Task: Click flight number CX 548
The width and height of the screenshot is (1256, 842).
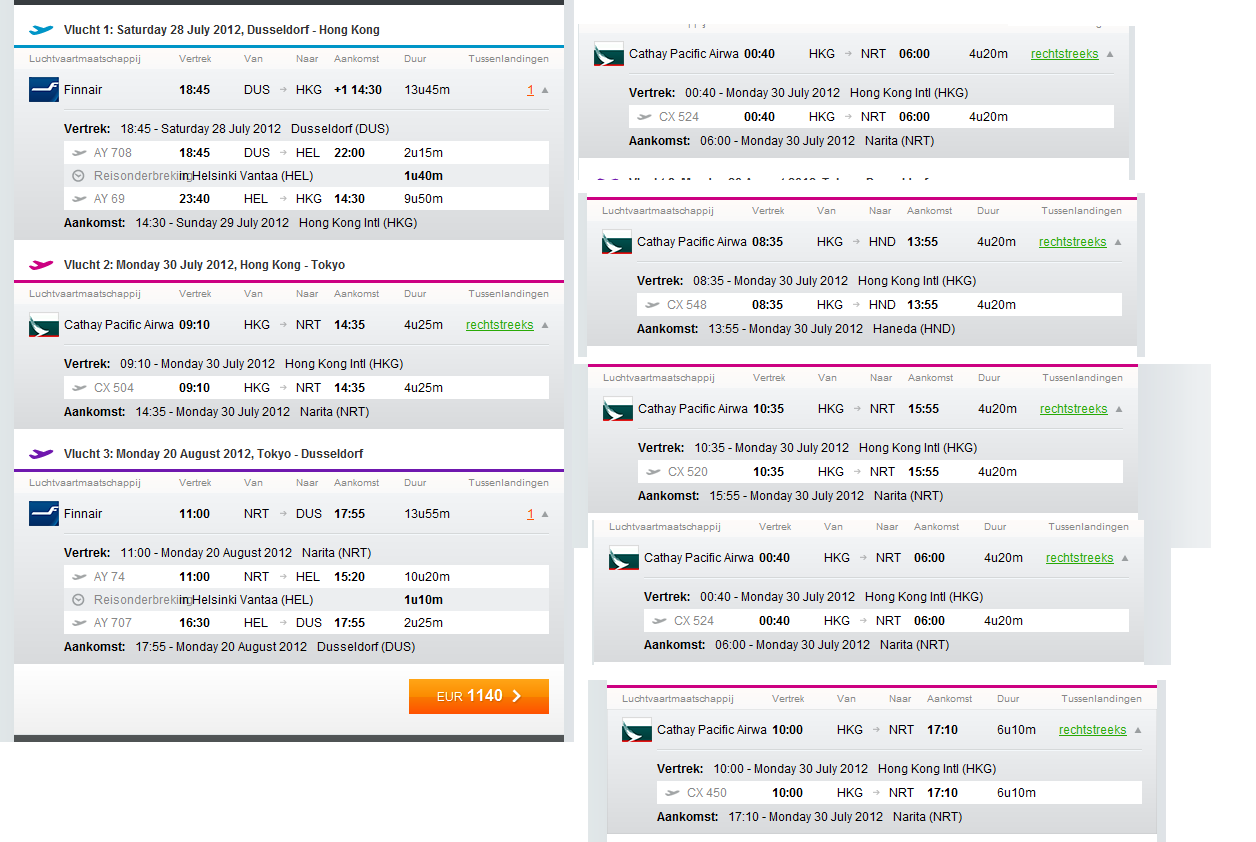Action: click(687, 305)
